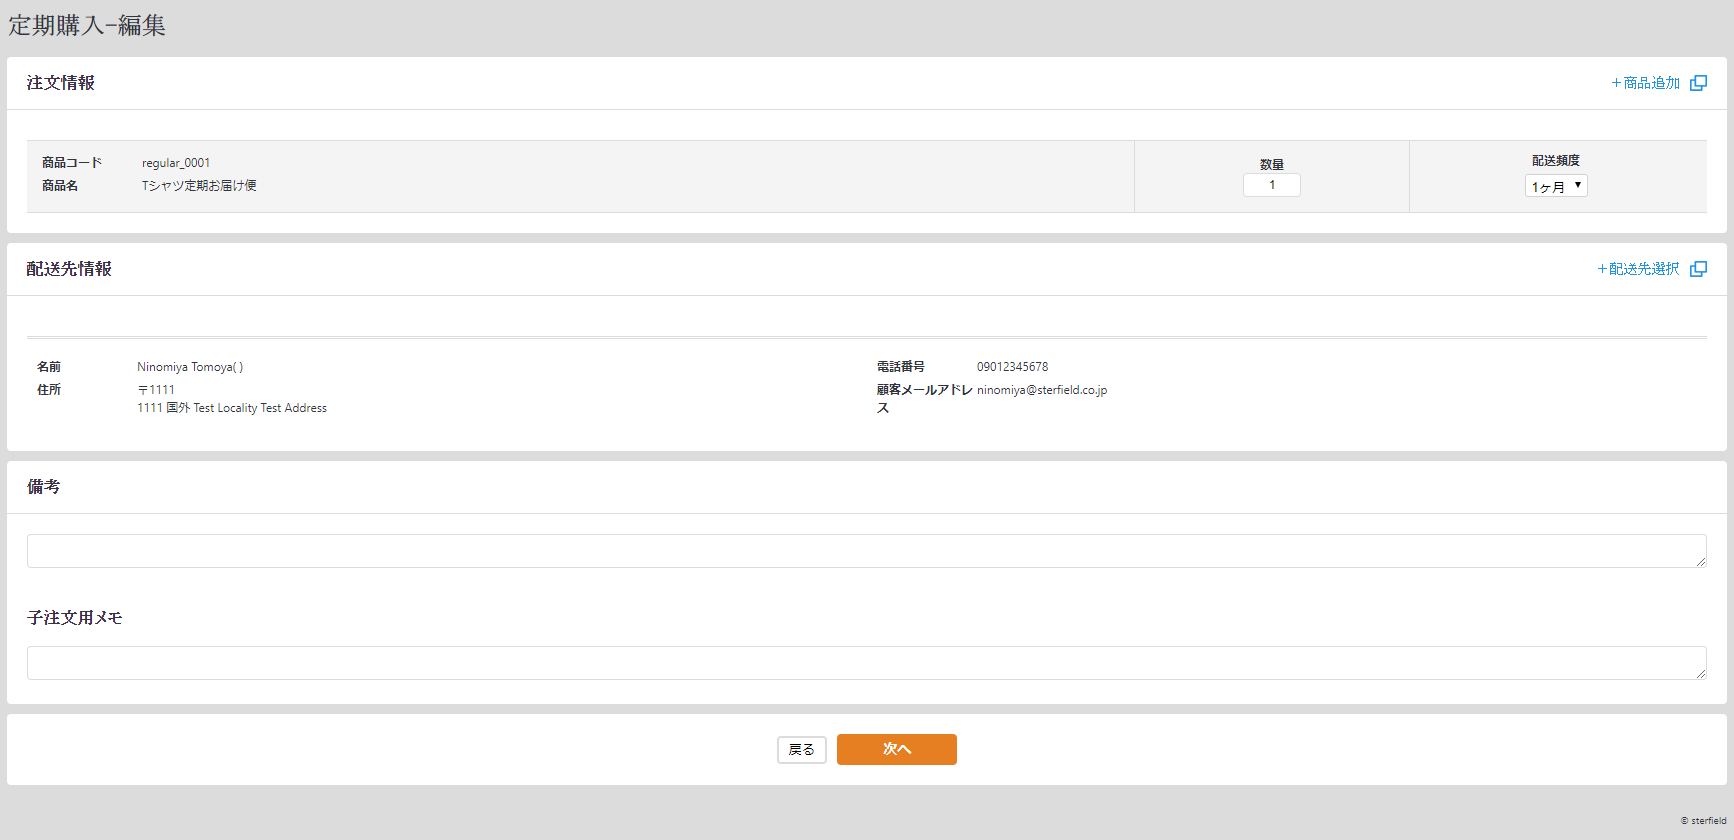Click inside the 備考 text area

click(865, 551)
